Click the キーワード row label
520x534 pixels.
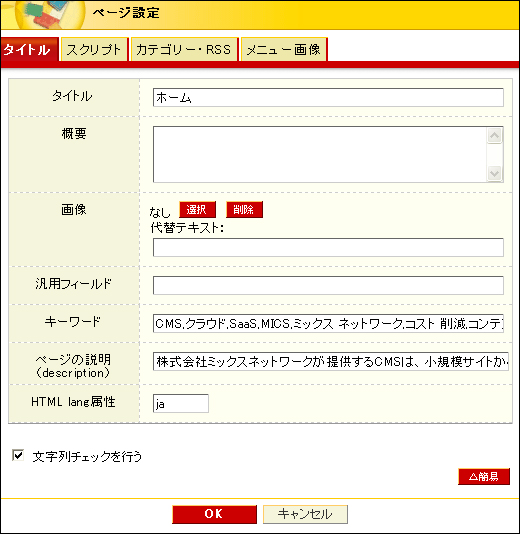(x=73, y=321)
